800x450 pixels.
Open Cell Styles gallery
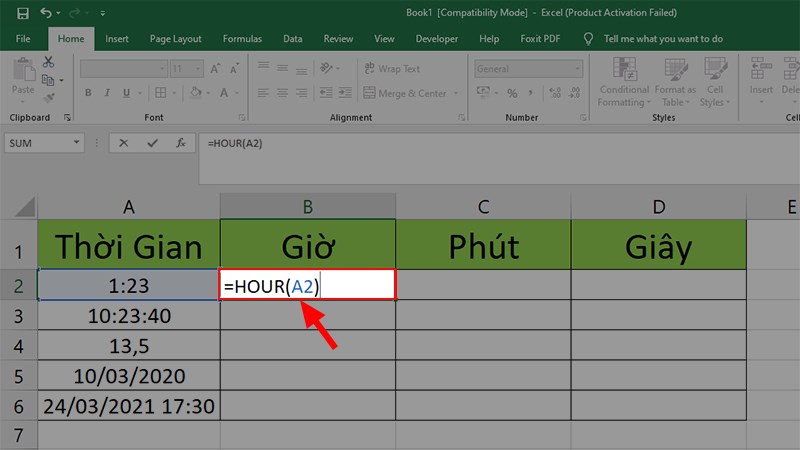(715, 82)
